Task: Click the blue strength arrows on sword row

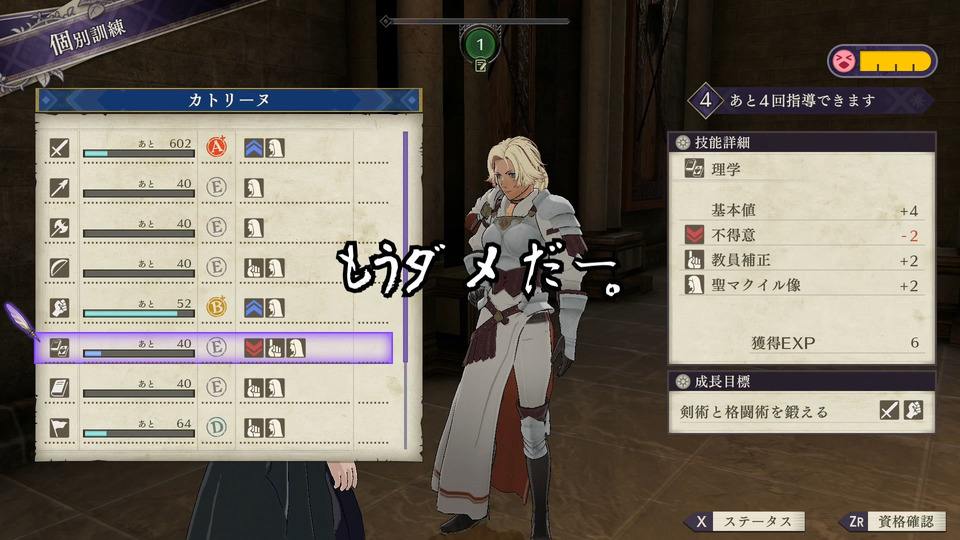Action: click(253, 148)
